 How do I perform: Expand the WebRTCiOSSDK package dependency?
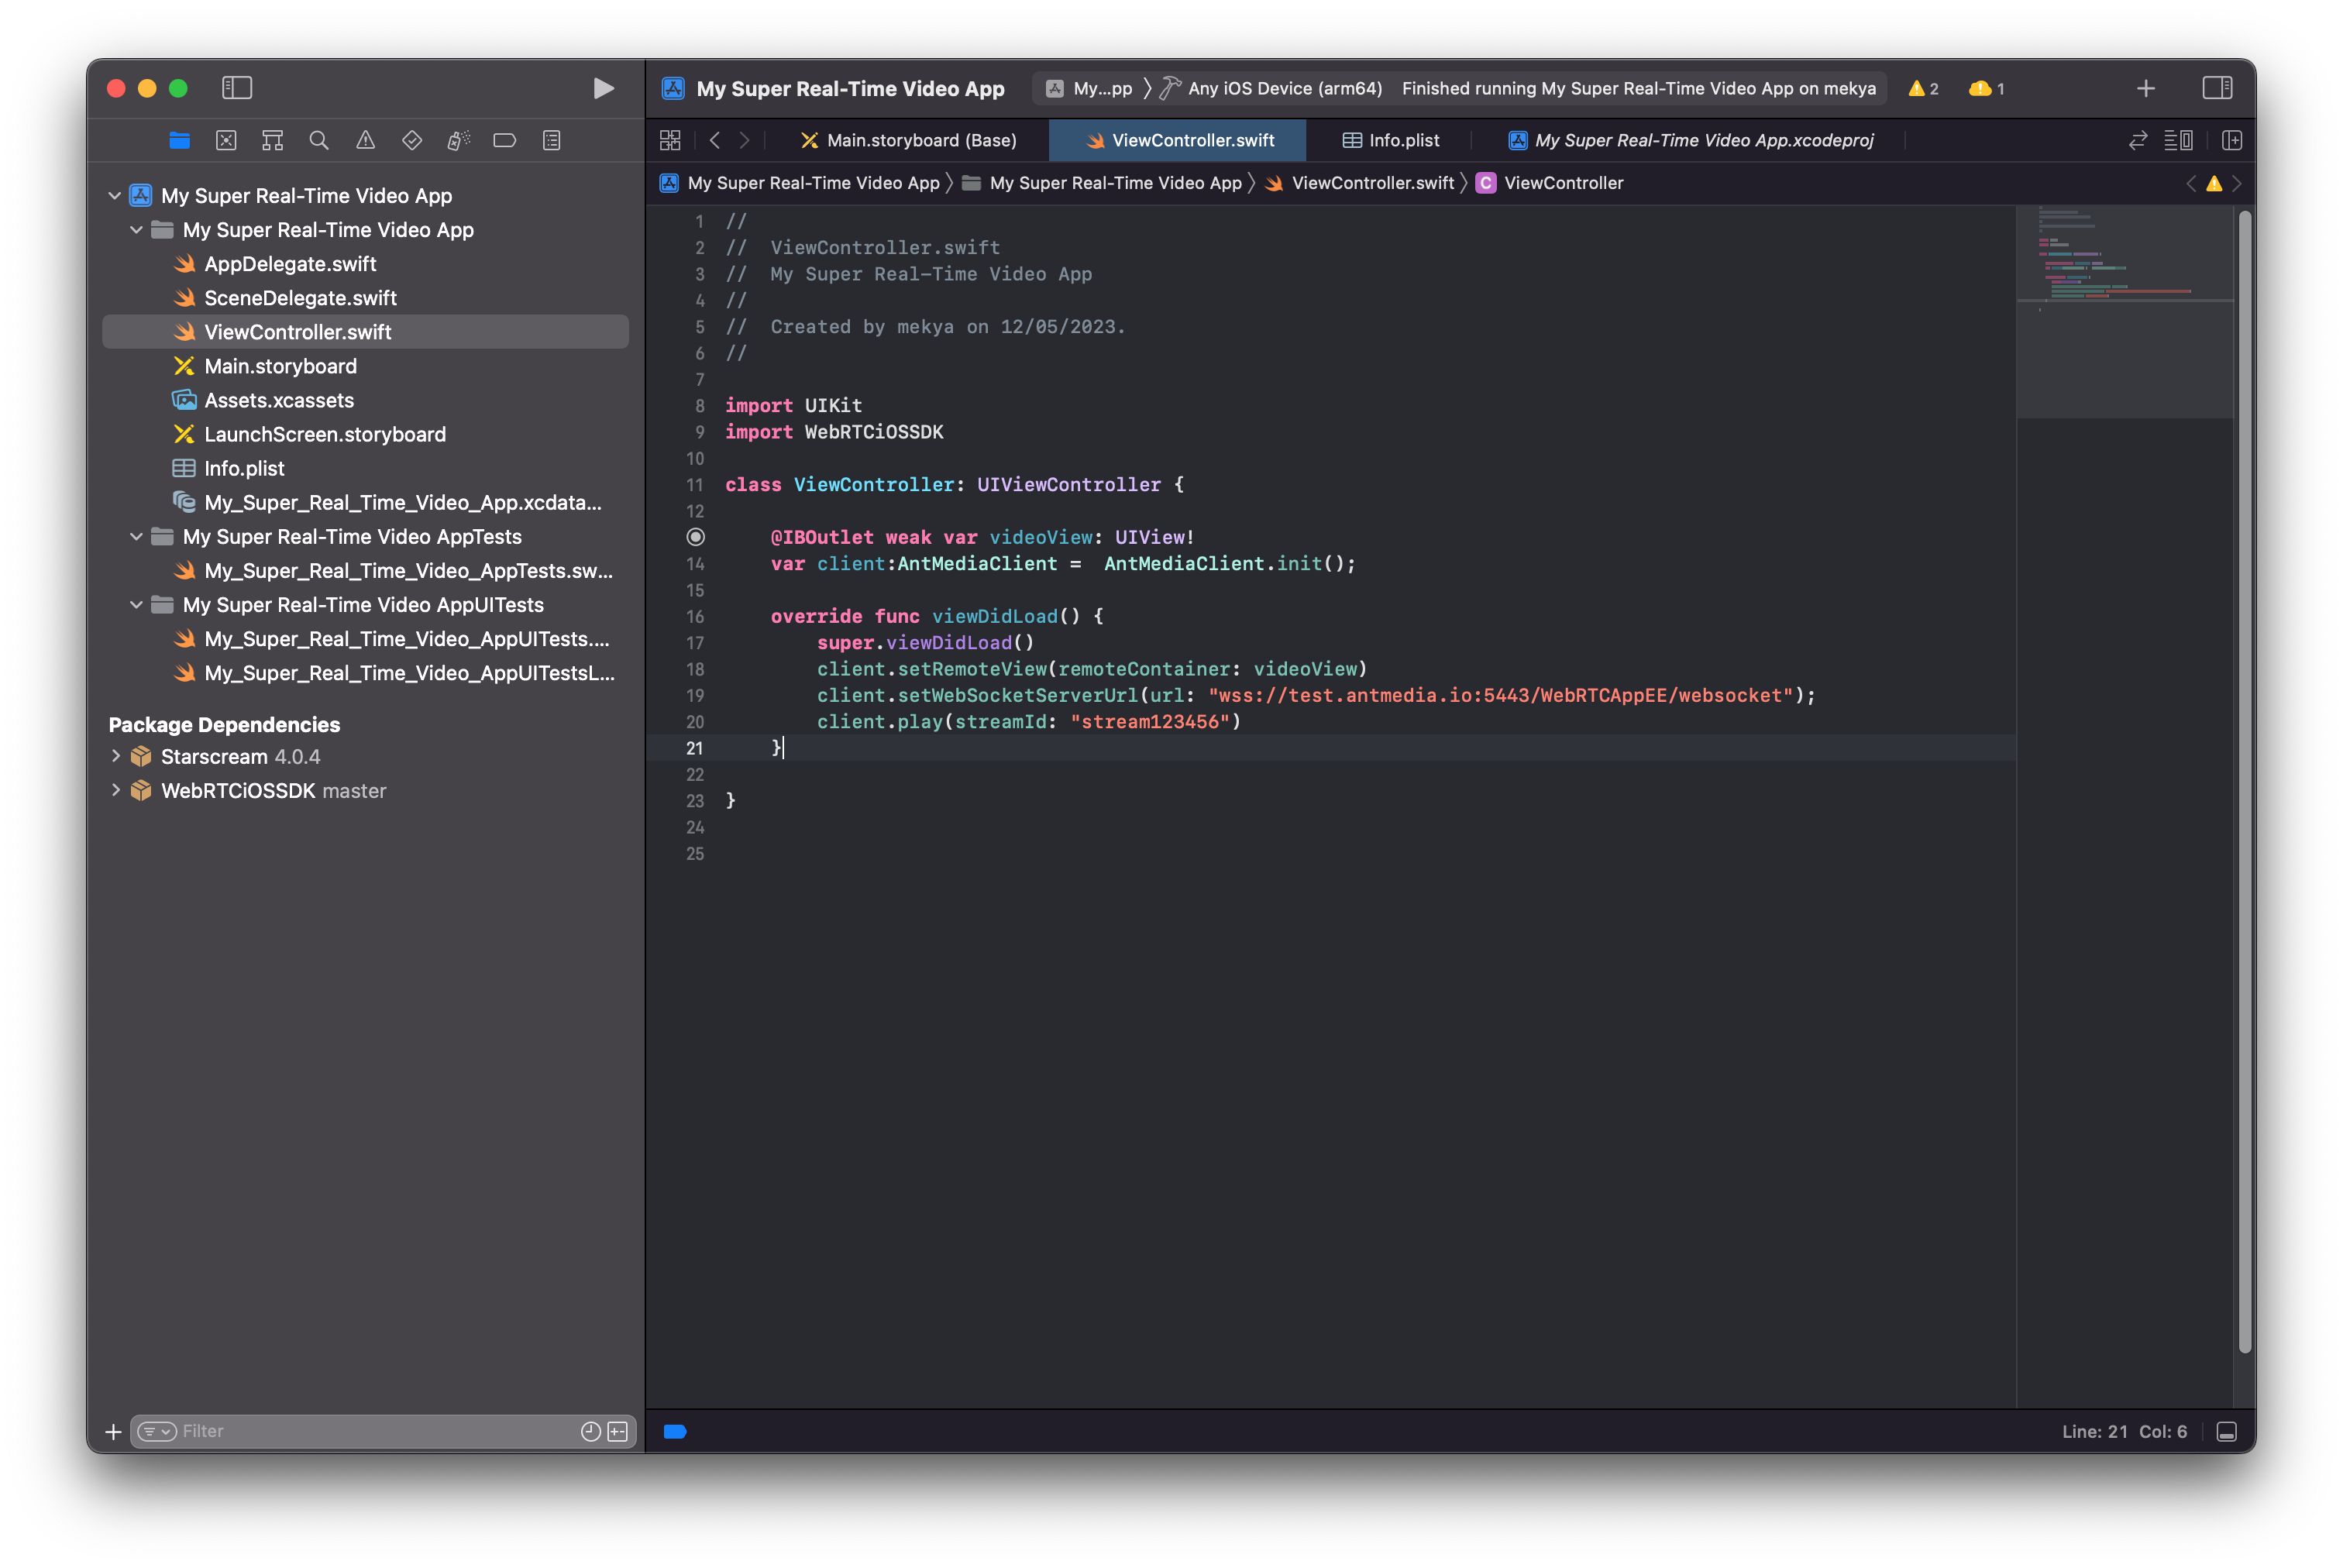[x=115, y=790]
